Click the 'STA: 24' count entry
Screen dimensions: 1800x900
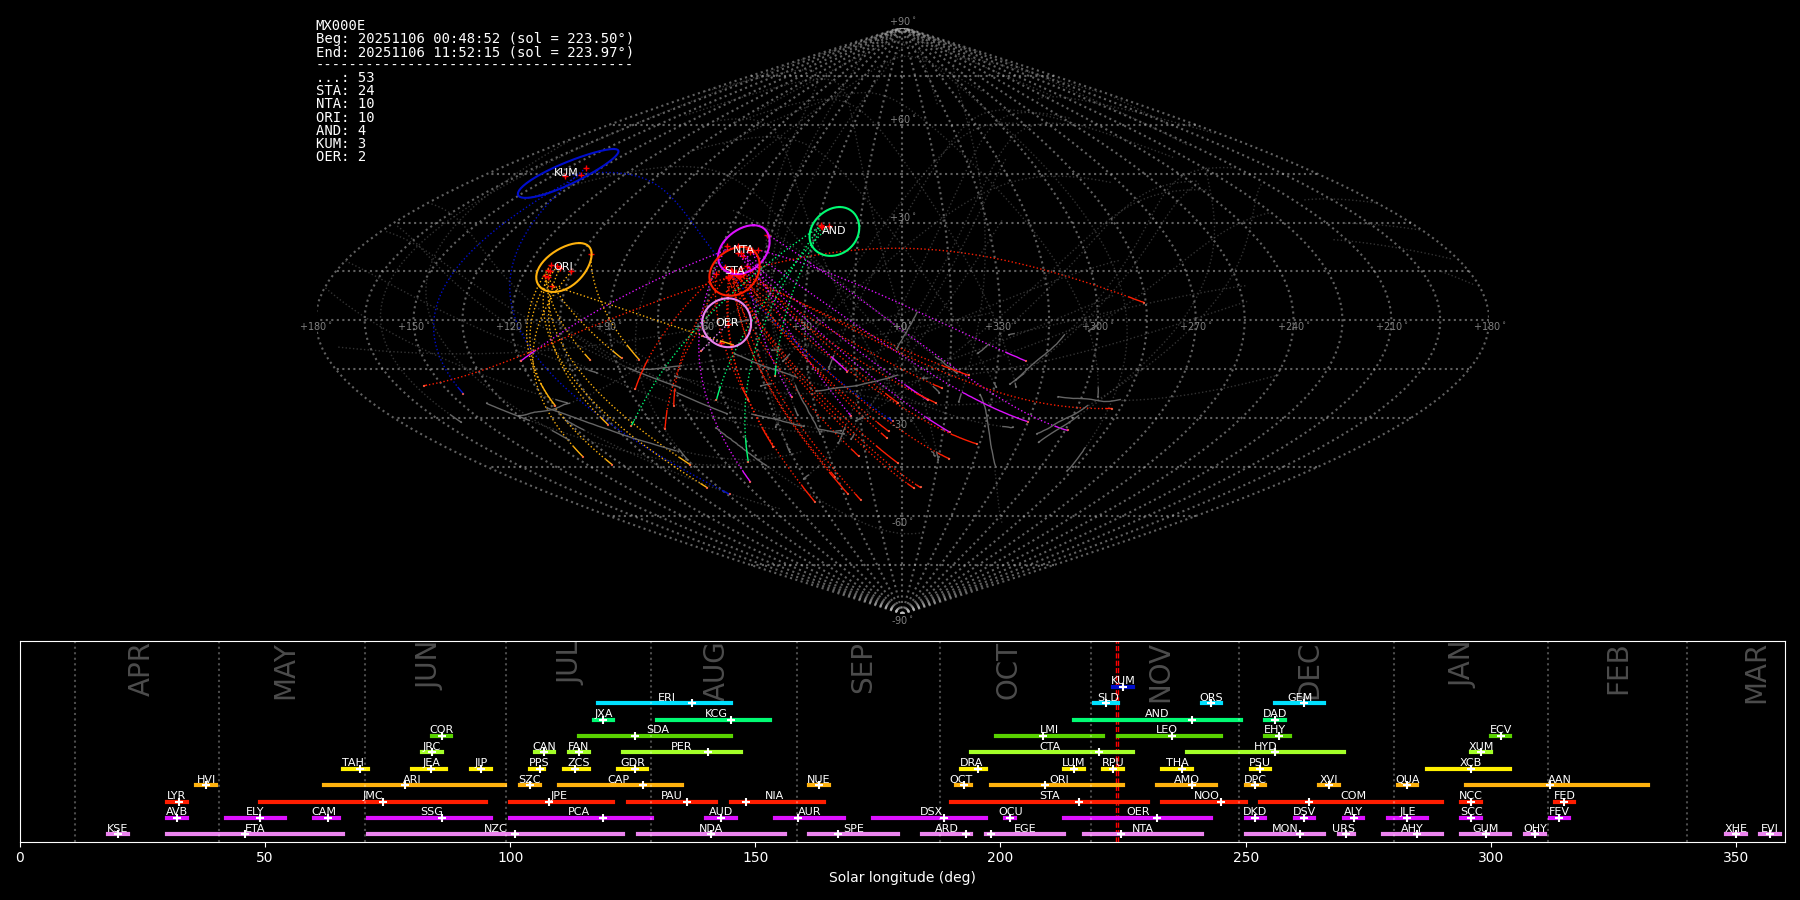coord(345,91)
